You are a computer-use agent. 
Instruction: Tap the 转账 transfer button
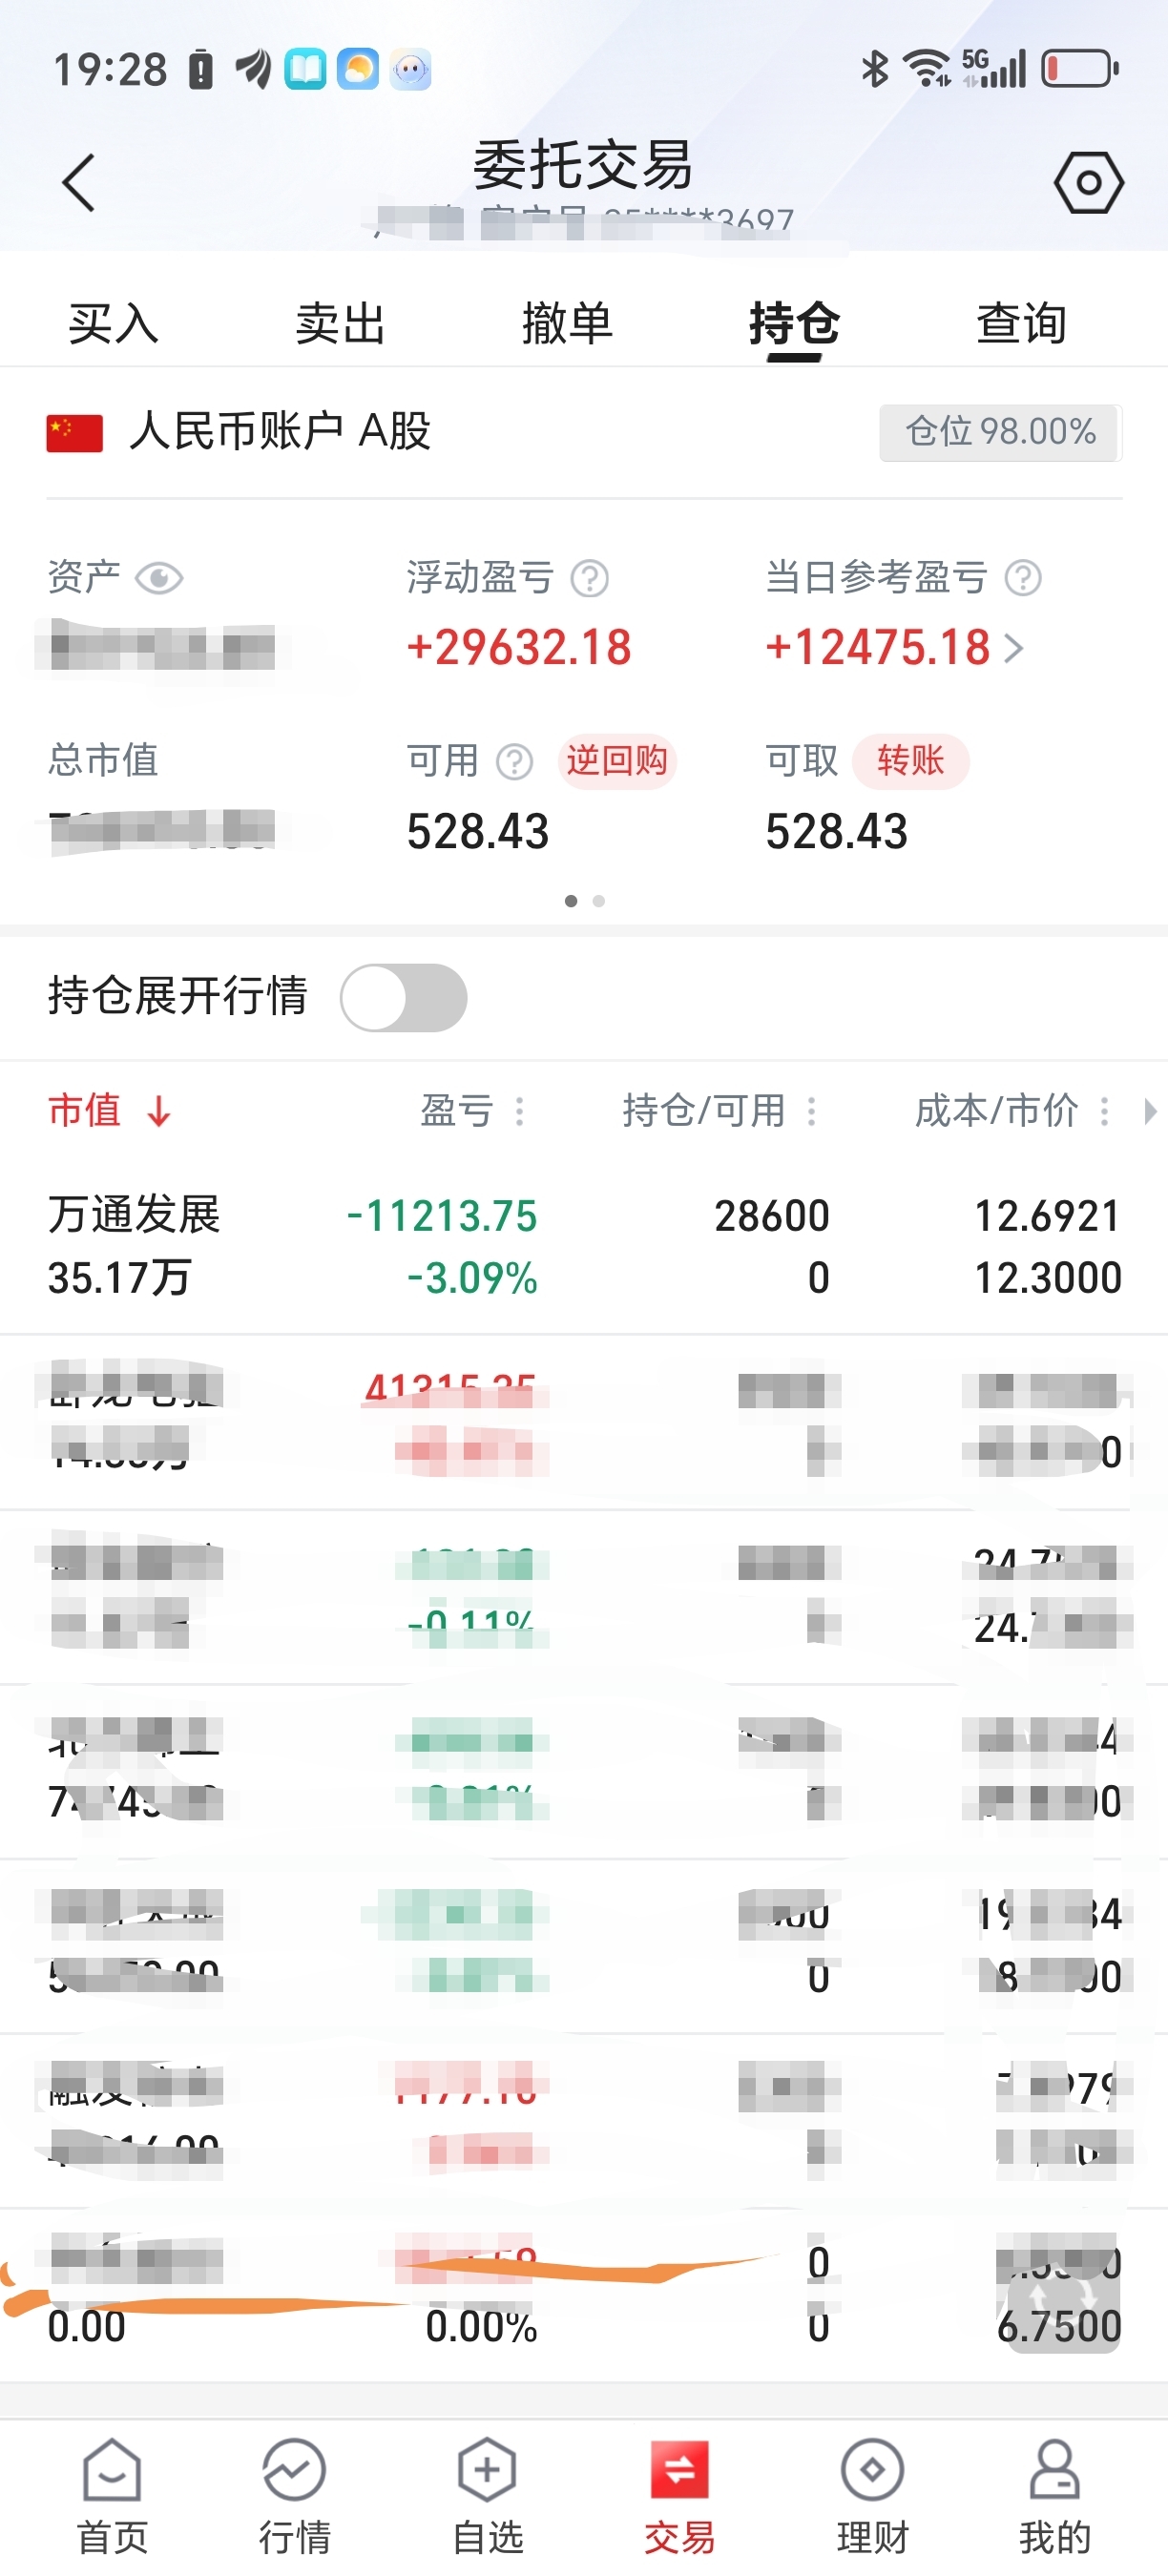tap(910, 761)
